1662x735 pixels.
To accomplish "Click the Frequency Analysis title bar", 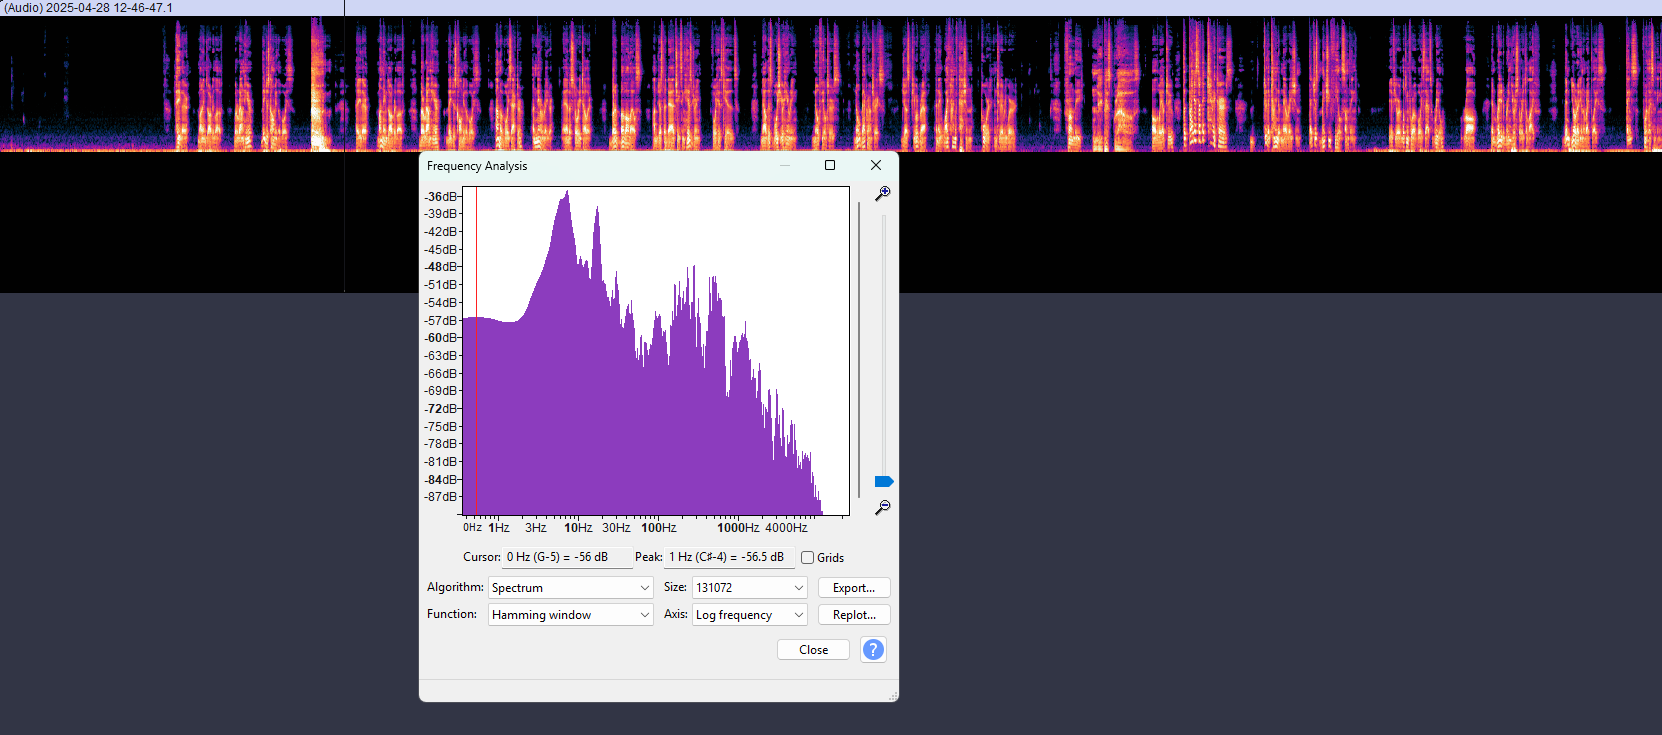I will click(600, 166).
